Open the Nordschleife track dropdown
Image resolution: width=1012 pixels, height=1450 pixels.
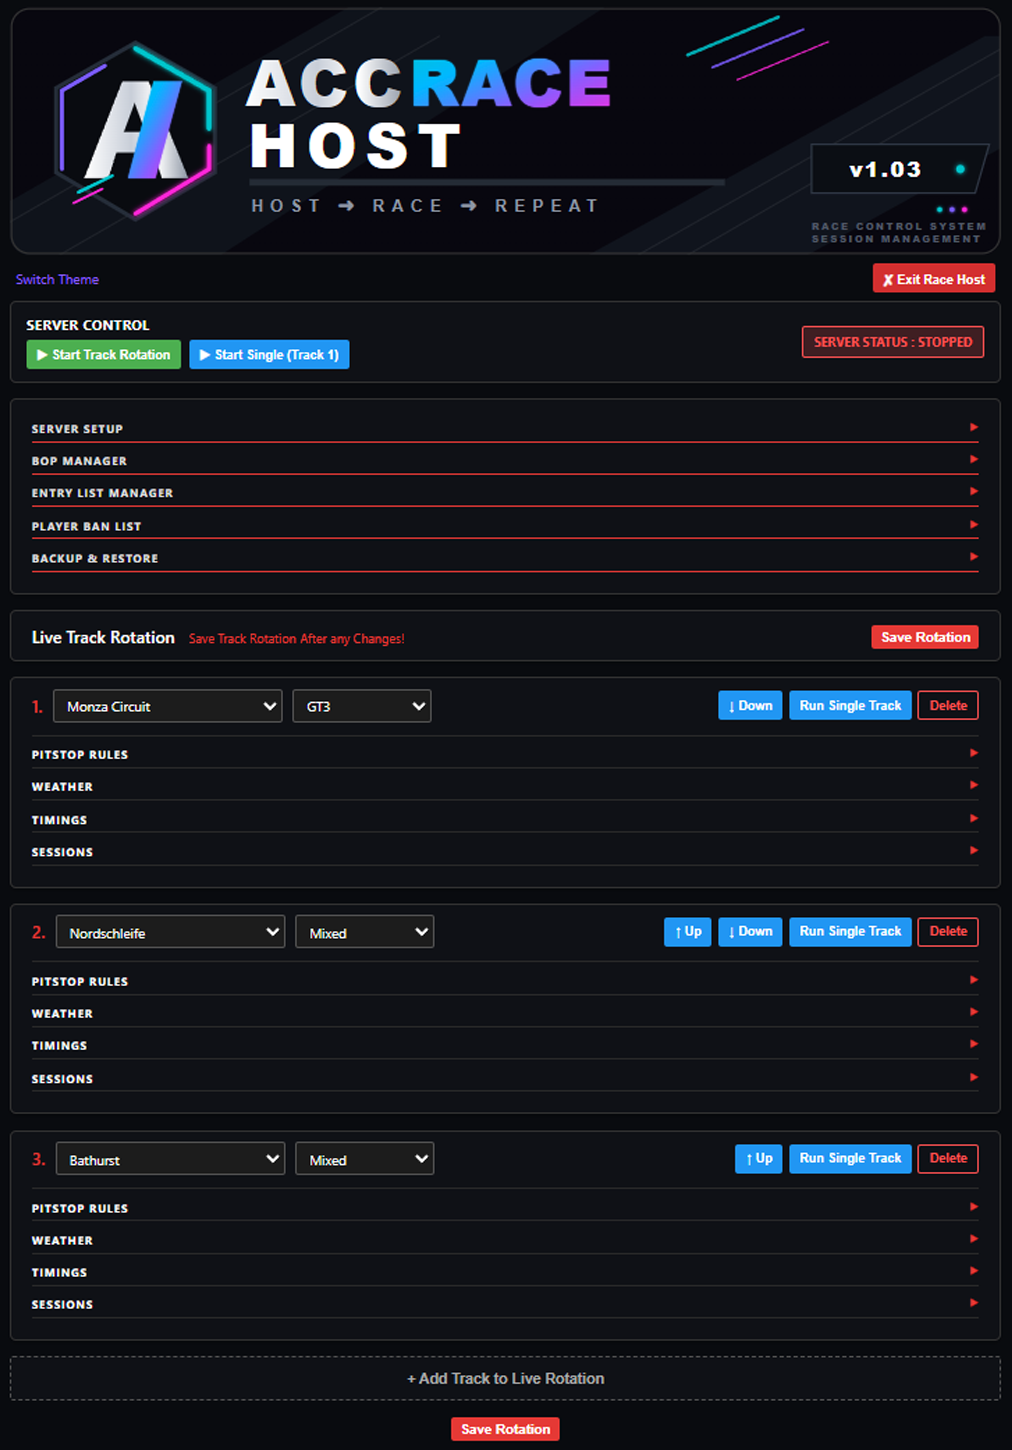(x=170, y=932)
